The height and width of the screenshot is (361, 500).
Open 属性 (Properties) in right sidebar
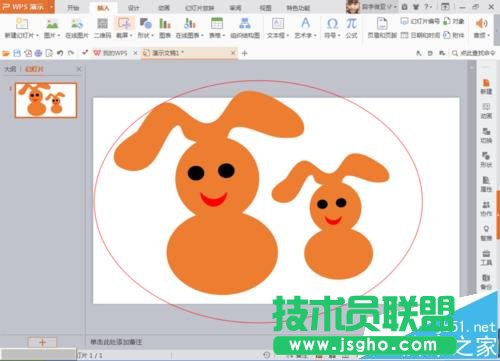(x=486, y=184)
